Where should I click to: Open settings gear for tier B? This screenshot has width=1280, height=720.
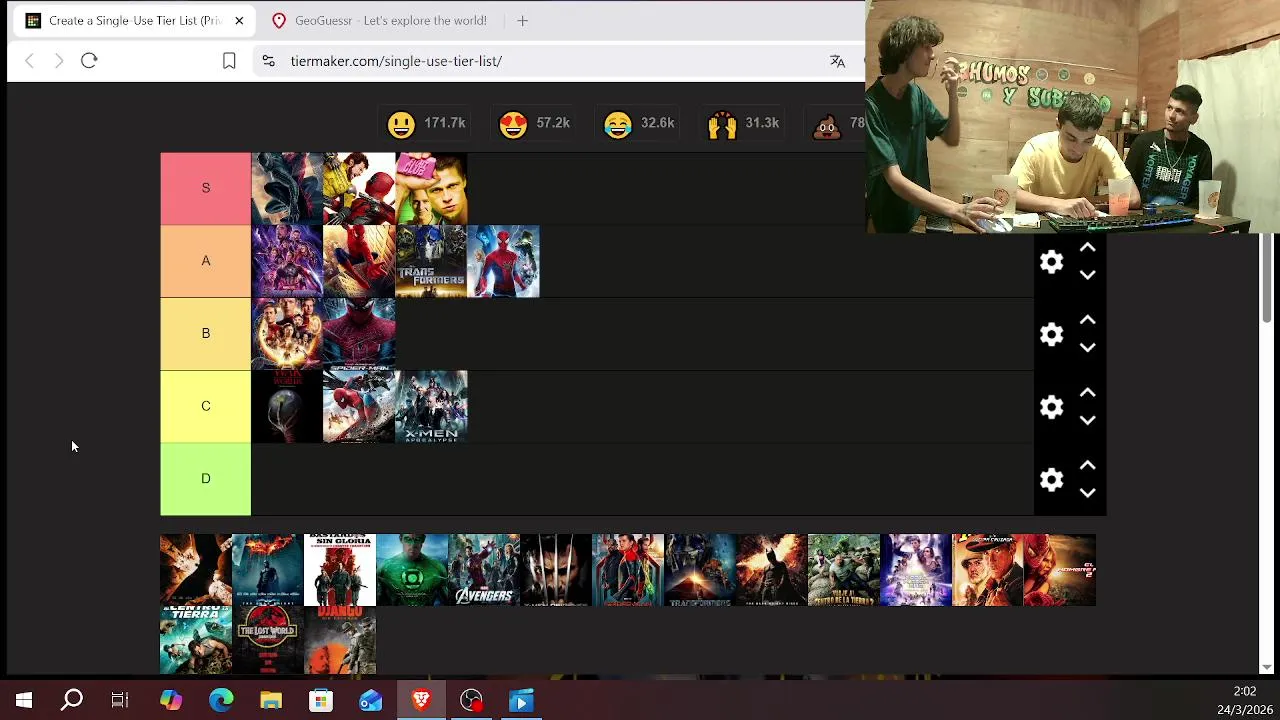point(1051,334)
